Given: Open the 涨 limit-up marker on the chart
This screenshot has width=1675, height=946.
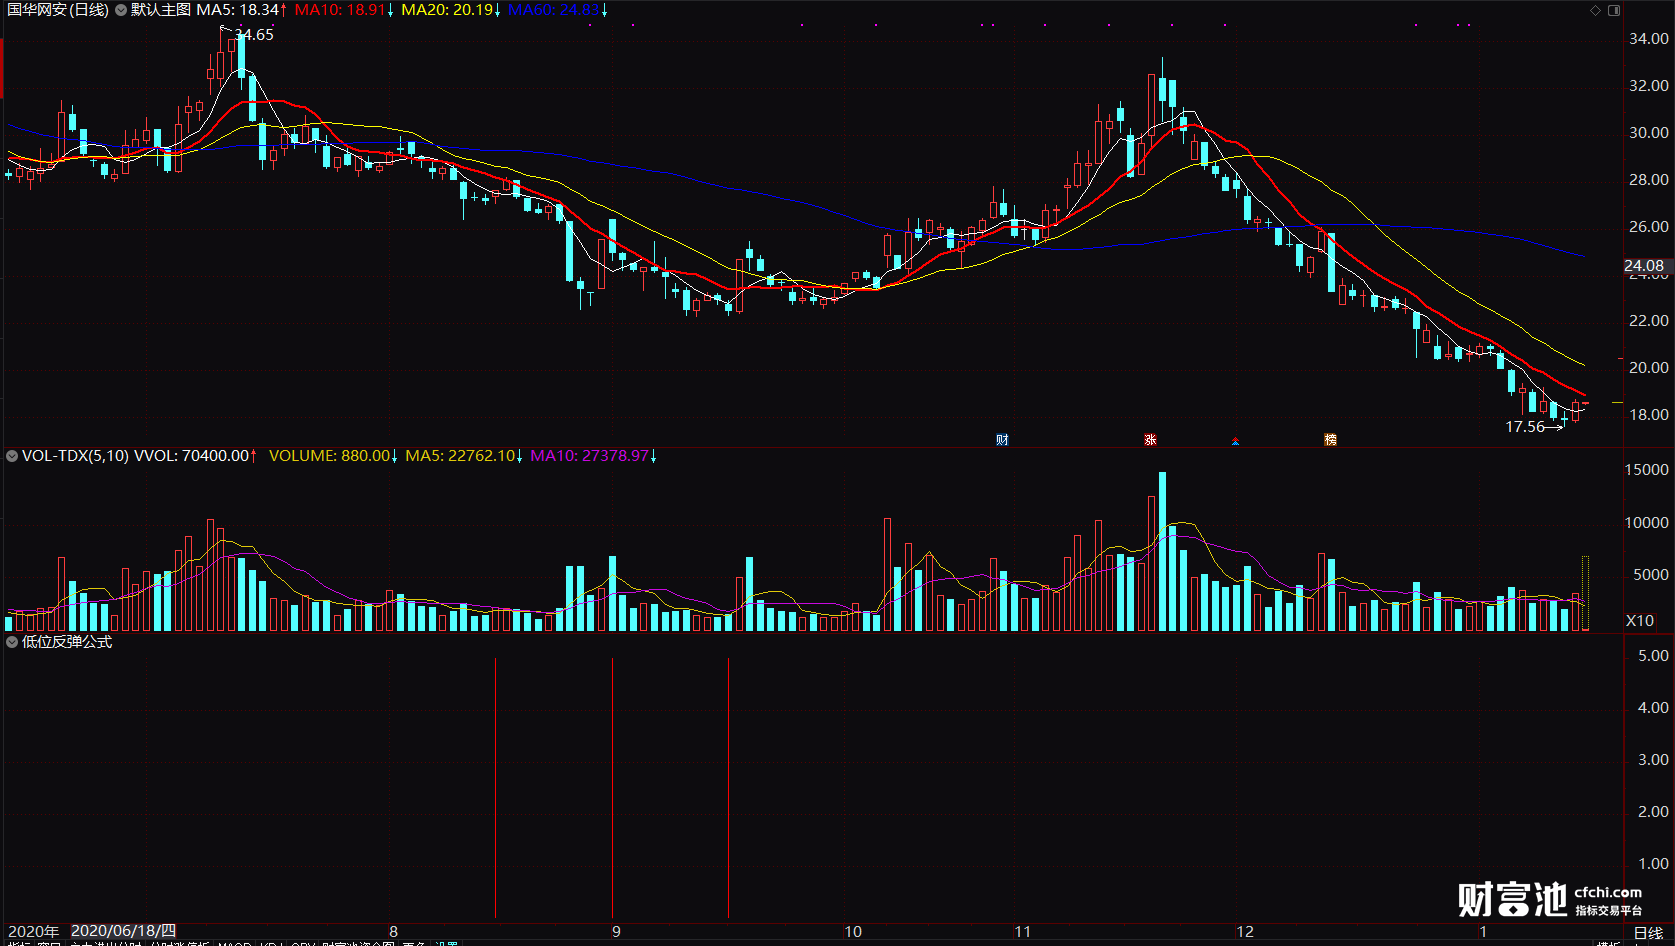Looking at the screenshot, I should [x=1150, y=440].
